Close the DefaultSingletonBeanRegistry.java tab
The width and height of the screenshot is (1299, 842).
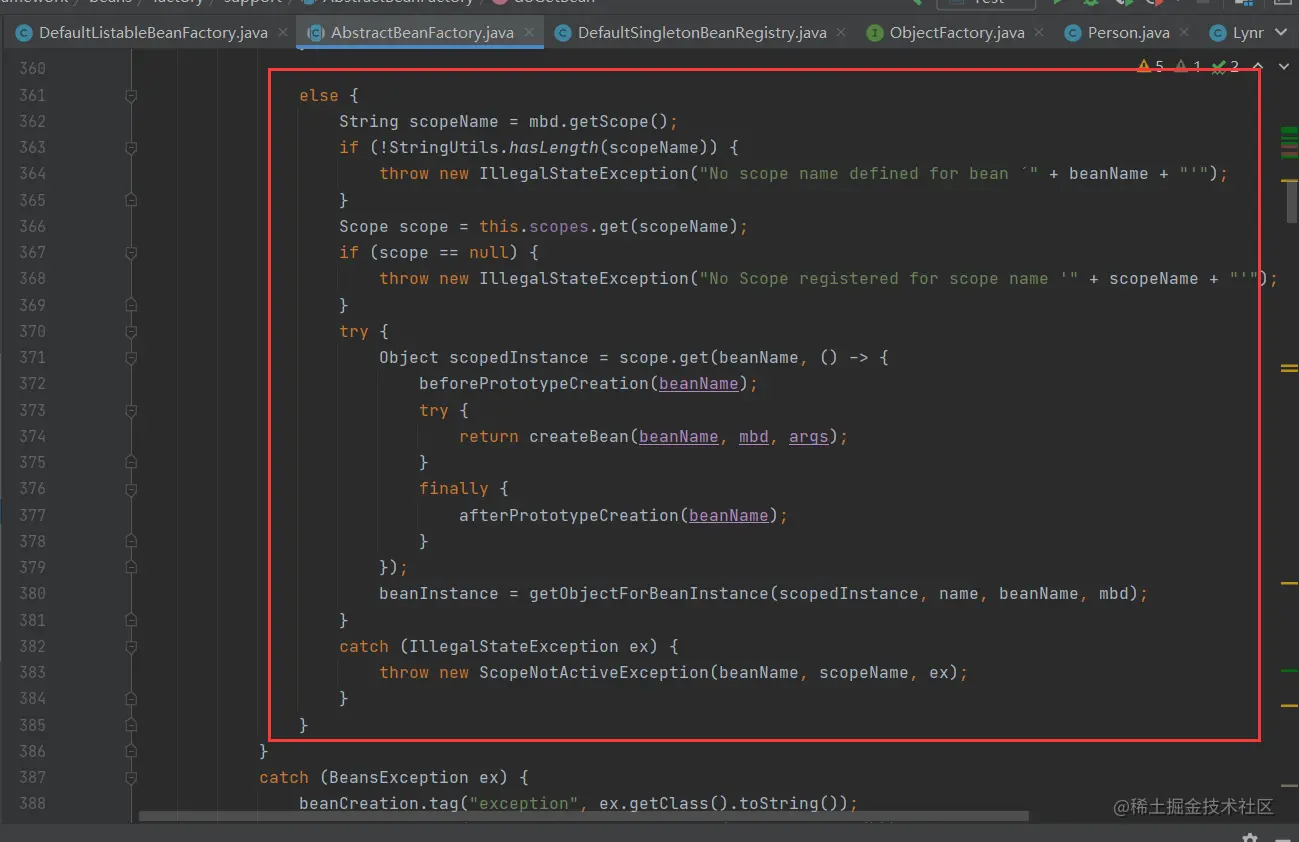pyautogui.click(x=842, y=33)
